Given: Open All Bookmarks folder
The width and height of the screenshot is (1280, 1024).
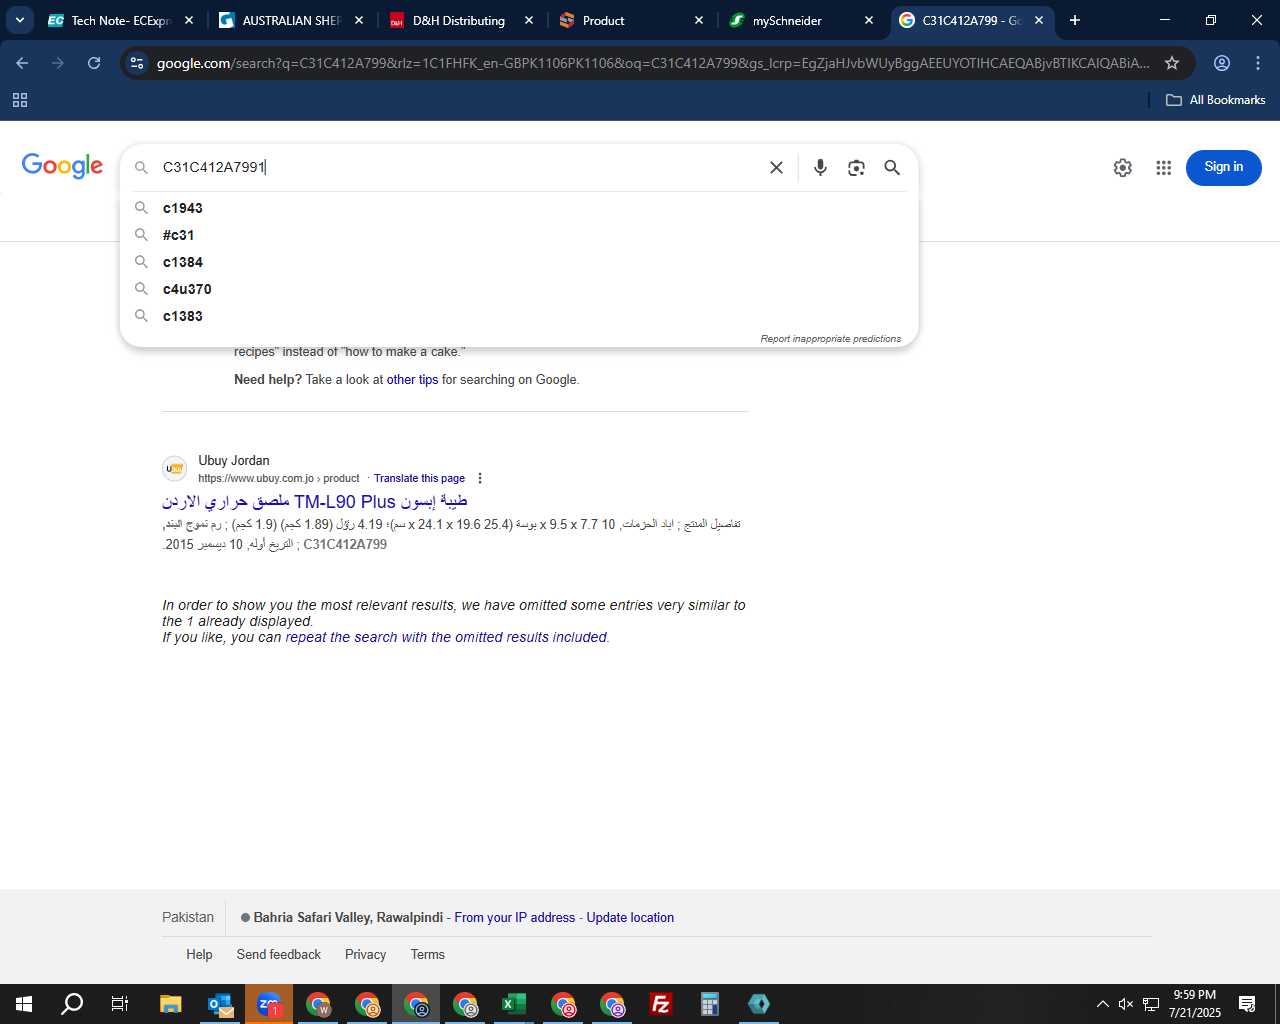Looking at the screenshot, I should pos(1216,100).
